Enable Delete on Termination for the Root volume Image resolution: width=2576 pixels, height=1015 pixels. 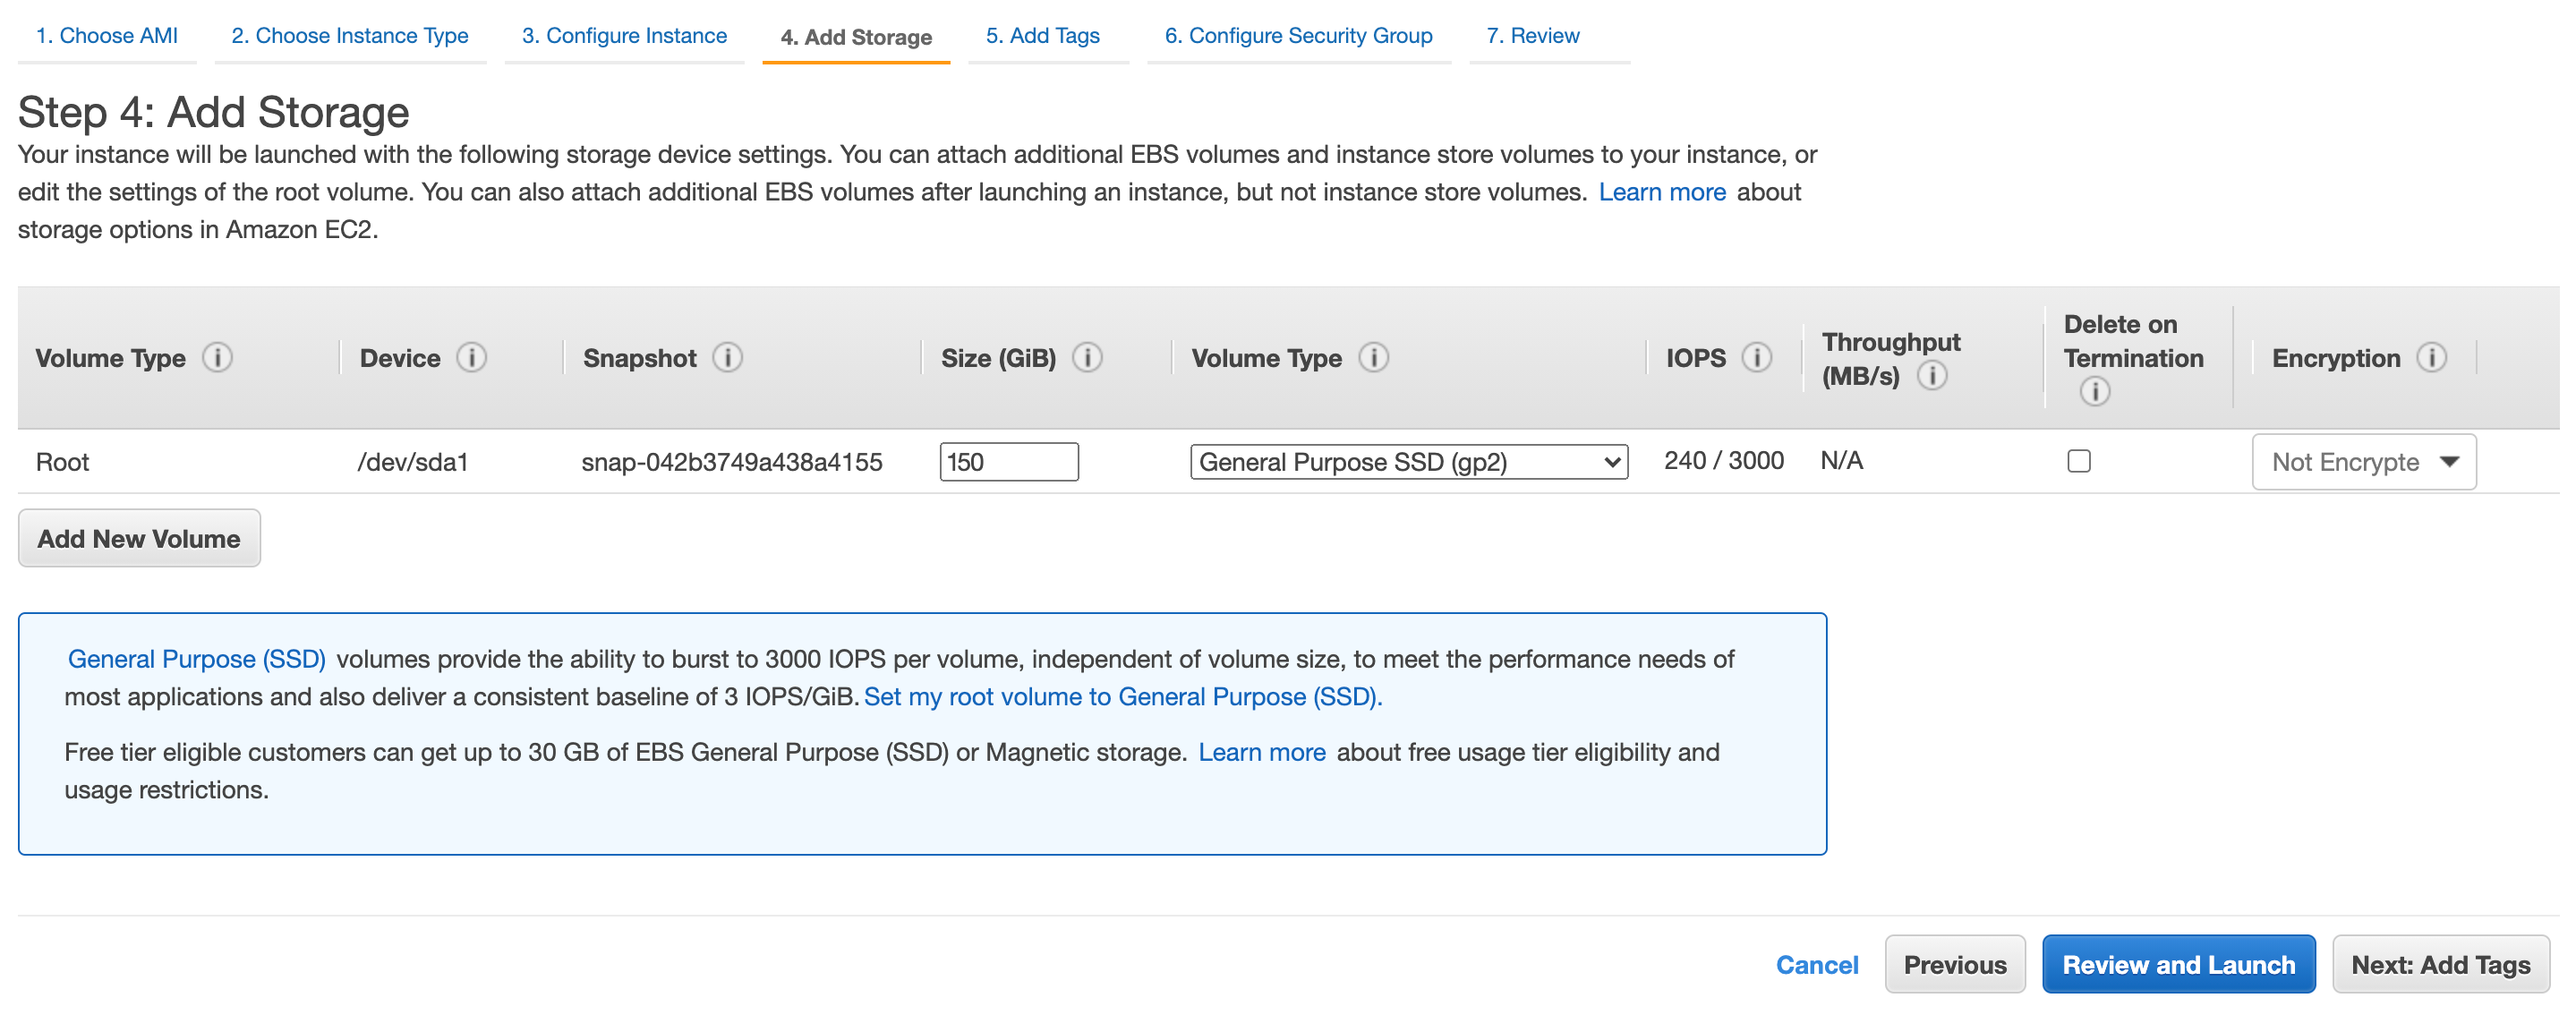click(x=2081, y=461)
